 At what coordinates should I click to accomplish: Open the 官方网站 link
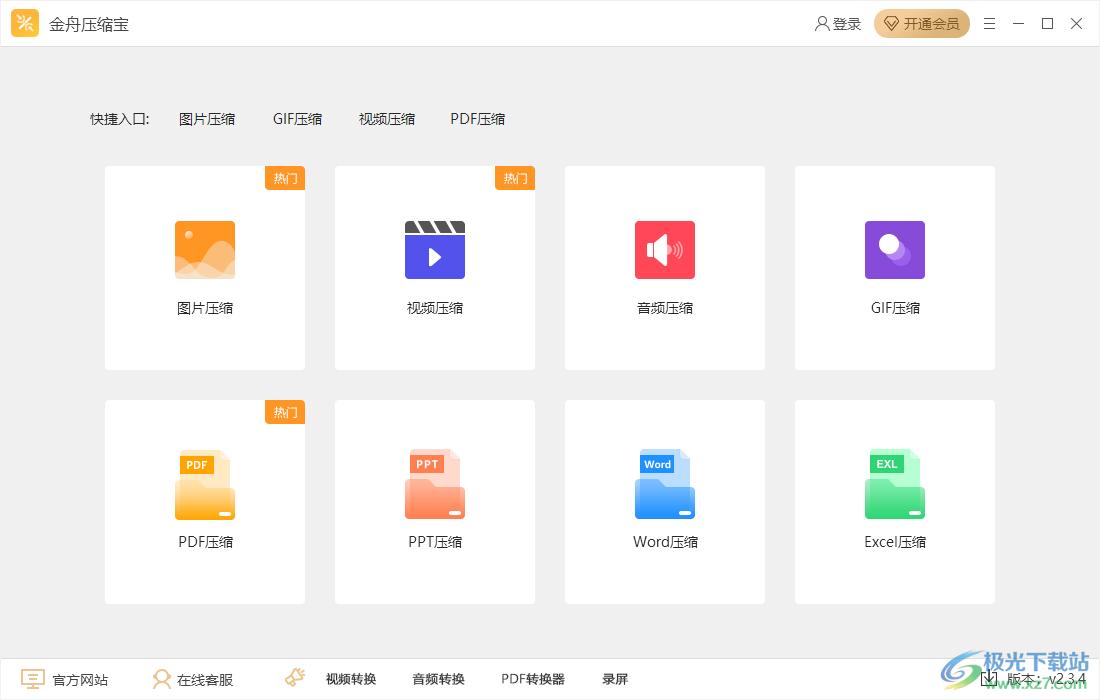click(80, 680)
